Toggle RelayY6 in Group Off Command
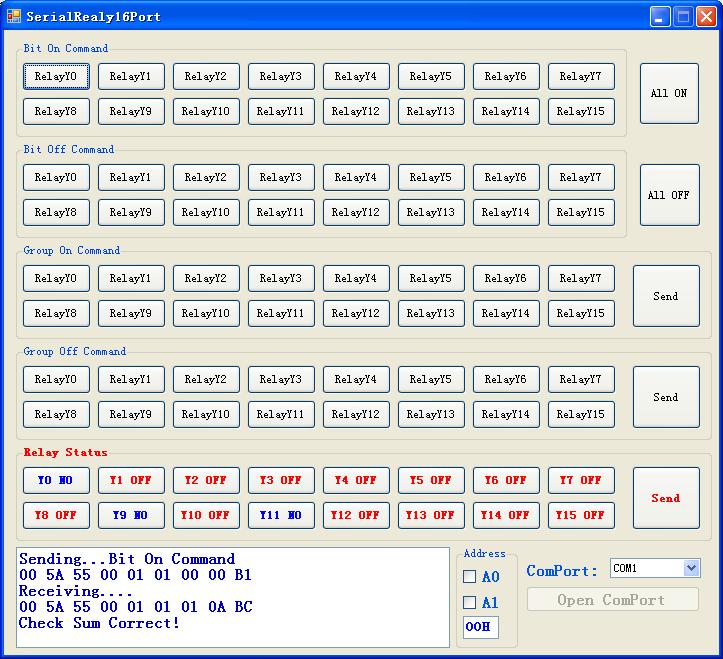This screenshot has height=659, width=723. tap(506, 379)
